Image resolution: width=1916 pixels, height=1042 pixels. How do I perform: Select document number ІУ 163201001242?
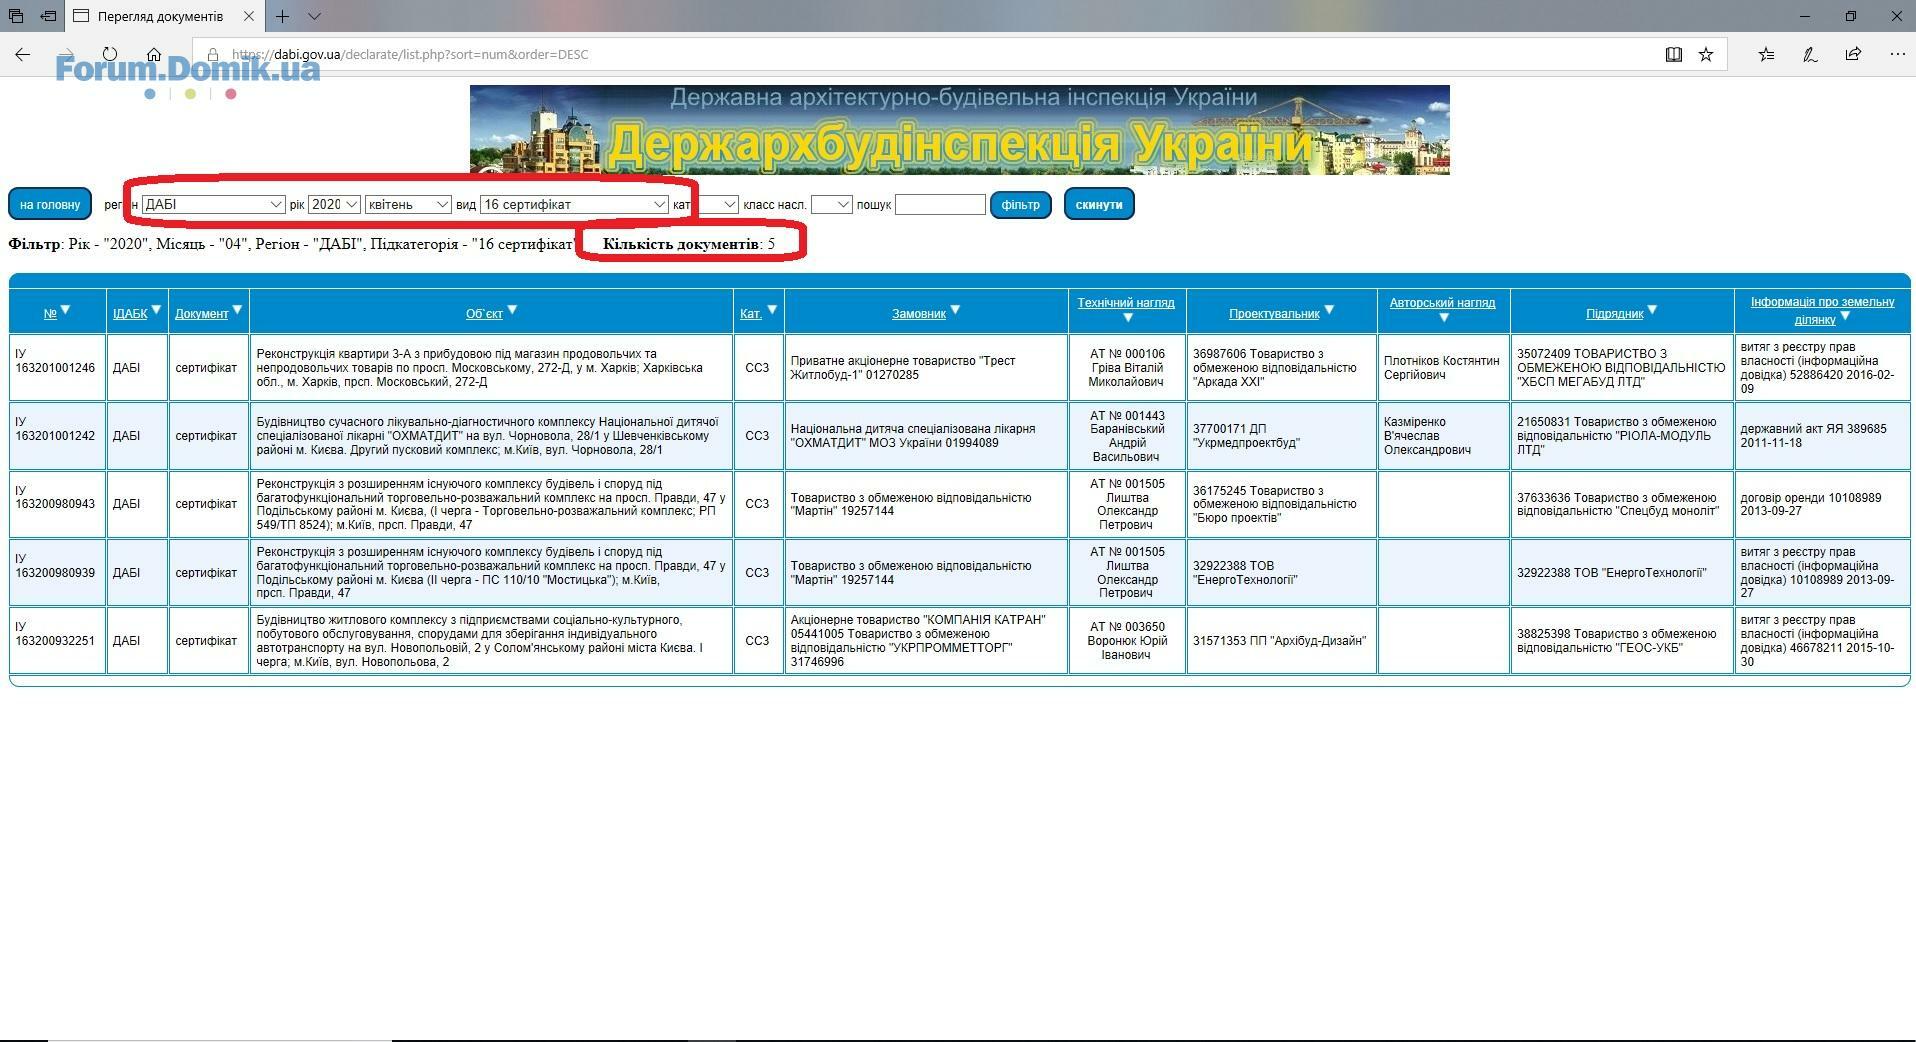pyautogui.click(x=56, y=429)
